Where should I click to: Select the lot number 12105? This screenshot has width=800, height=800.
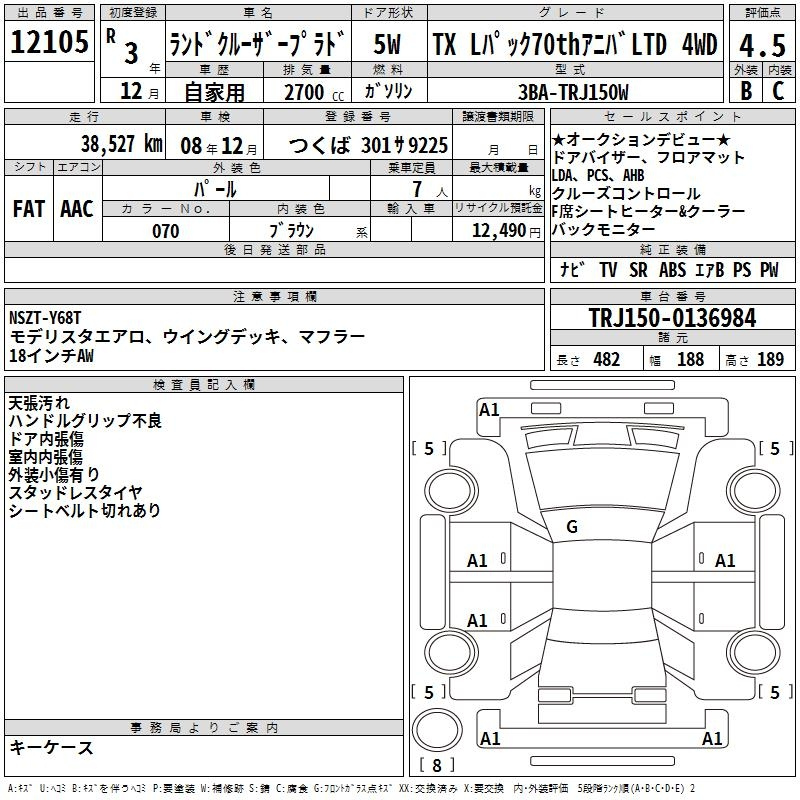coord(49,42)
